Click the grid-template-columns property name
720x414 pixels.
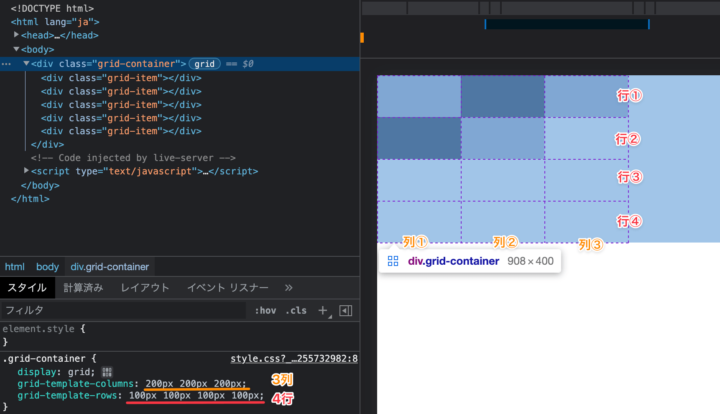pos(75,384)
